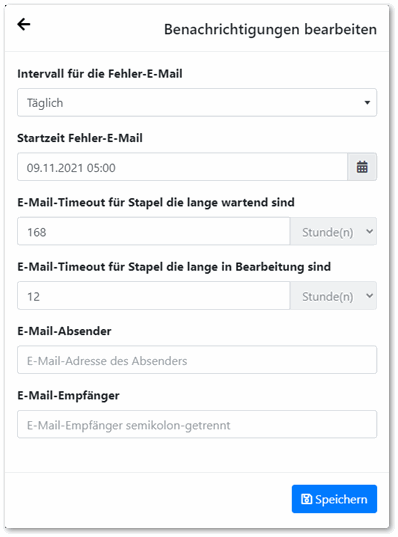Open the Intervall für die Fehler-E-Mail dropdown
Screen dimensions: 398x537
point(197,102)
